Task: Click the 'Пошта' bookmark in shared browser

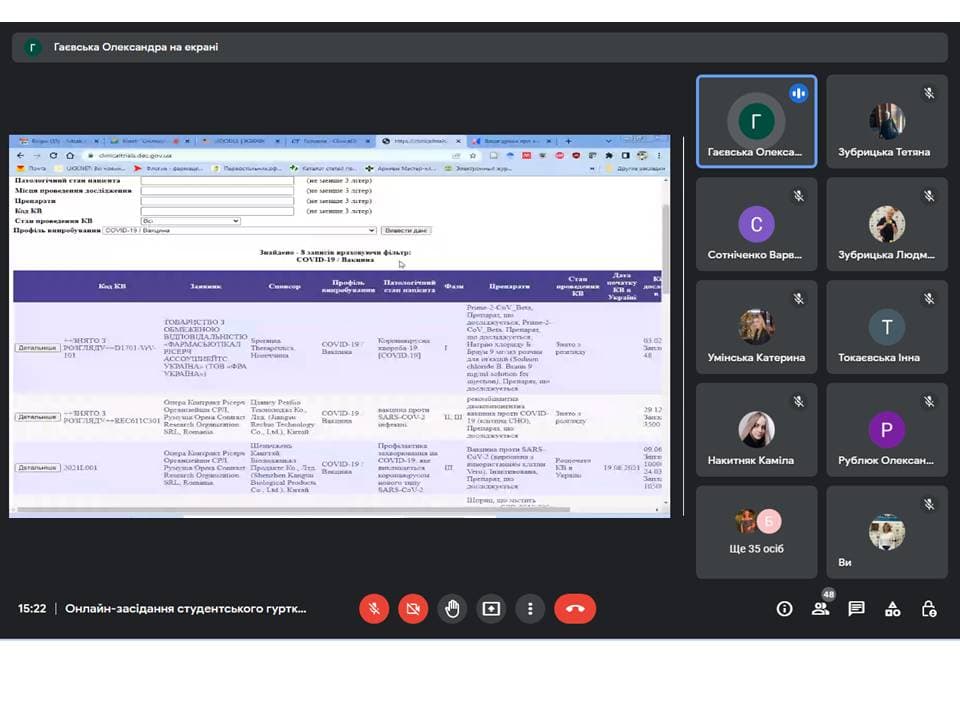Action: tap(32, 168)
